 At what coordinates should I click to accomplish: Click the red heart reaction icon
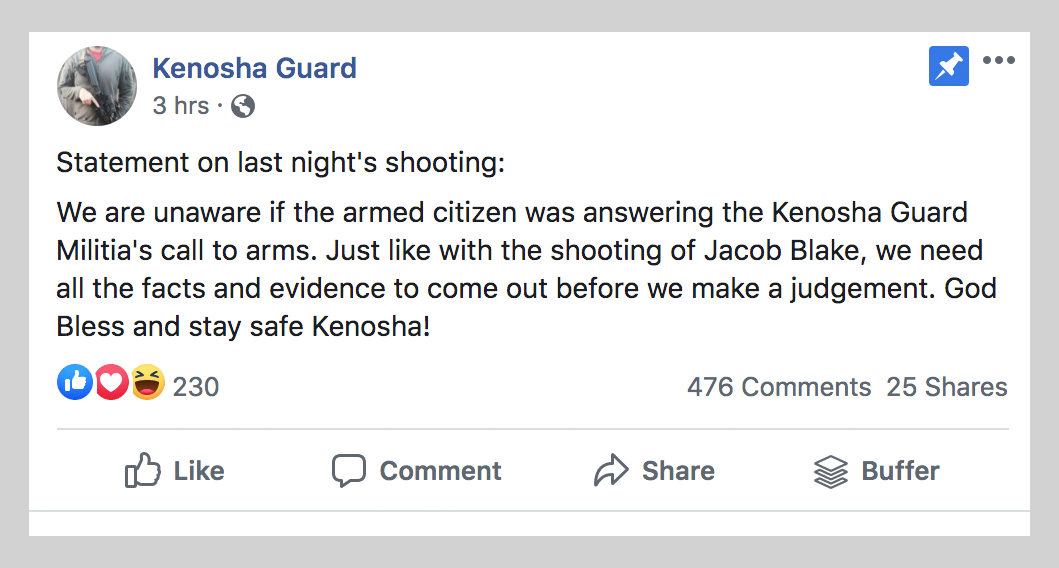[111, 382]
